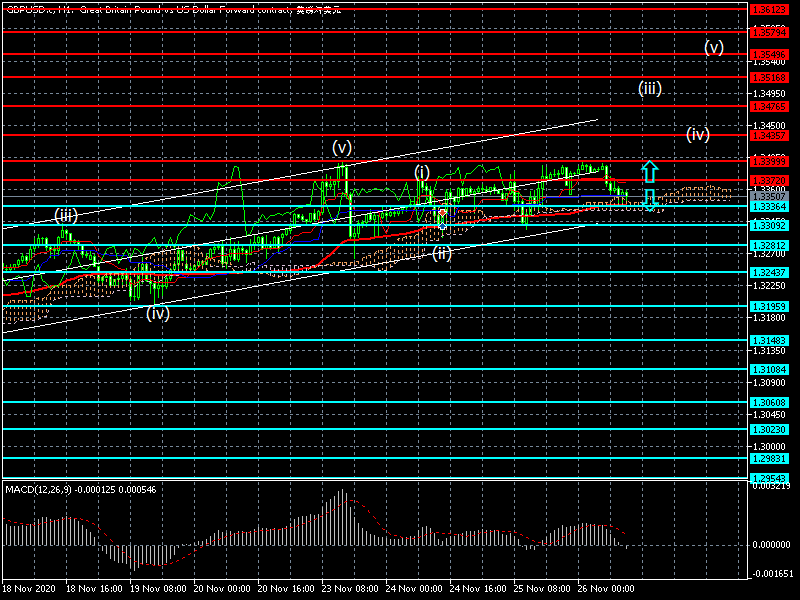Click the upward cyan arrow marker

[x=649, y=170]
